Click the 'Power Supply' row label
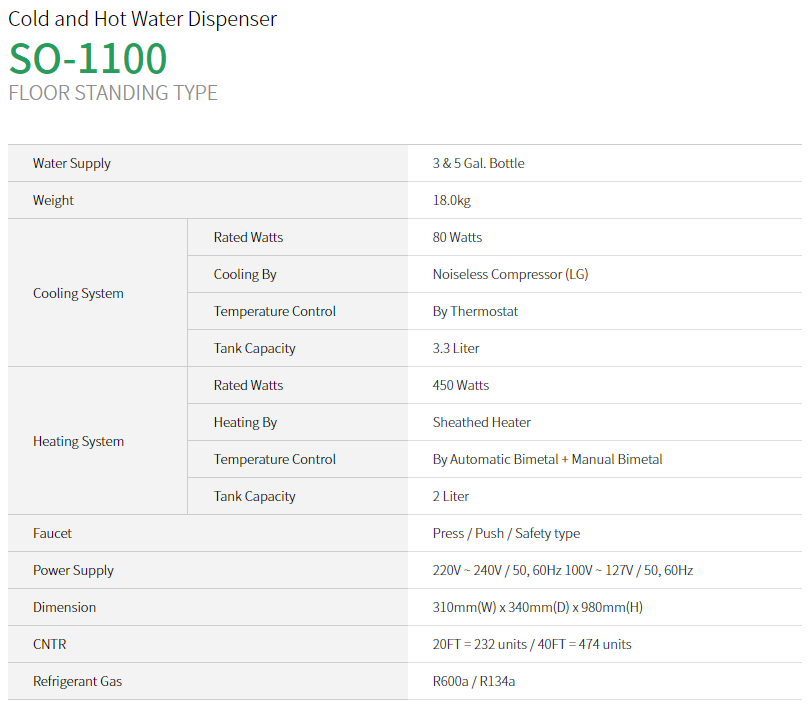812x705 pixels. (74, 571)
